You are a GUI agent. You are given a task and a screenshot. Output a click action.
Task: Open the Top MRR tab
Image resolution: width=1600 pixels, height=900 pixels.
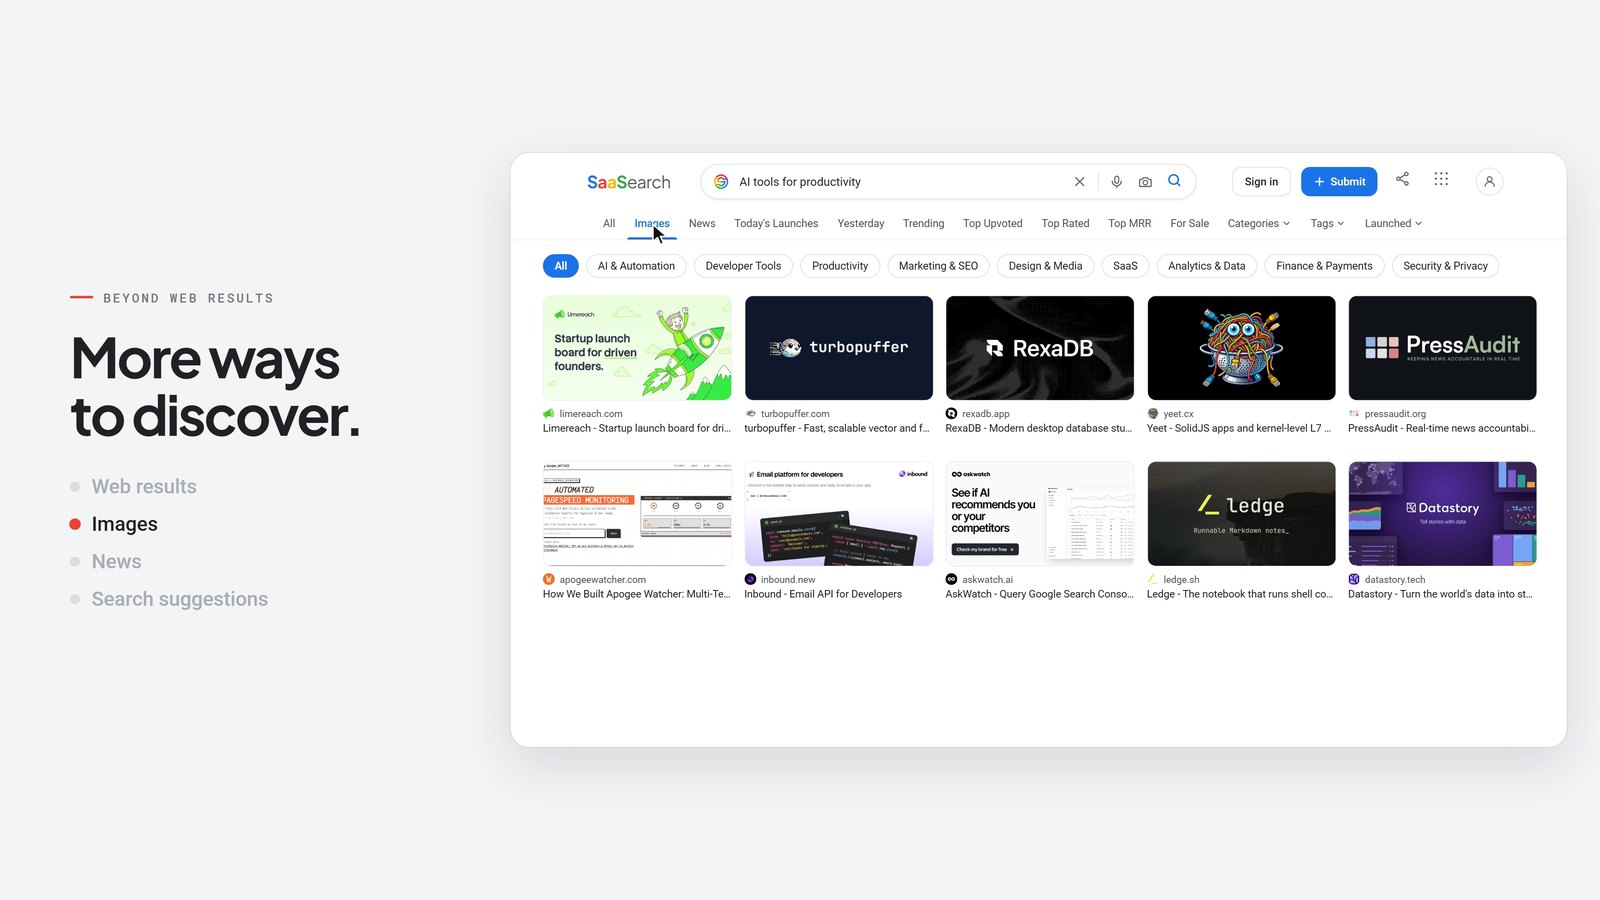(x=1129, y=223)
